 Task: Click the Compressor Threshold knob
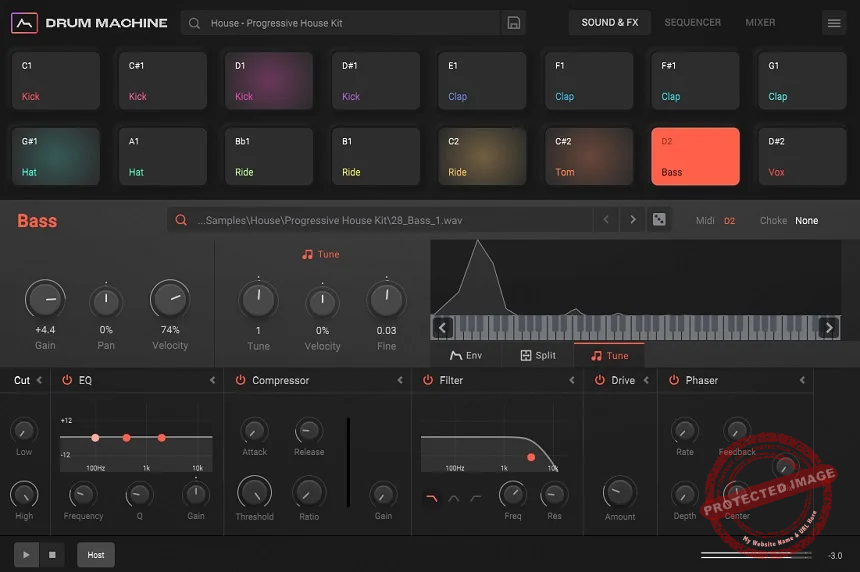pos(254,492)
